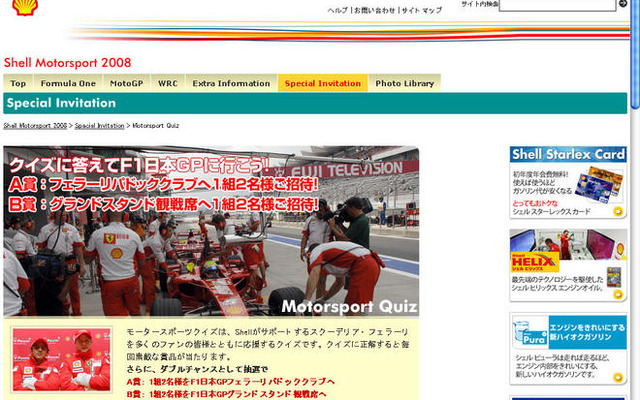The image size is (640, 400).
Task: Click the red A賞 prize text line
Action: click(231, 382)
